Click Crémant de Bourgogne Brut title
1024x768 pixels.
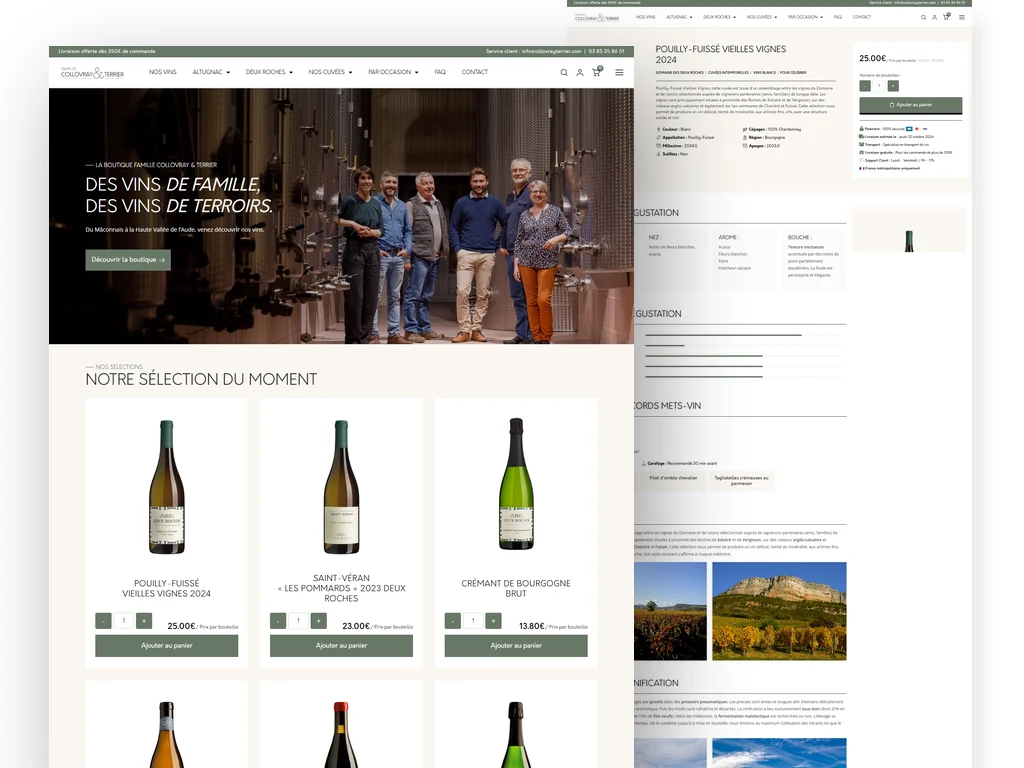516,588
